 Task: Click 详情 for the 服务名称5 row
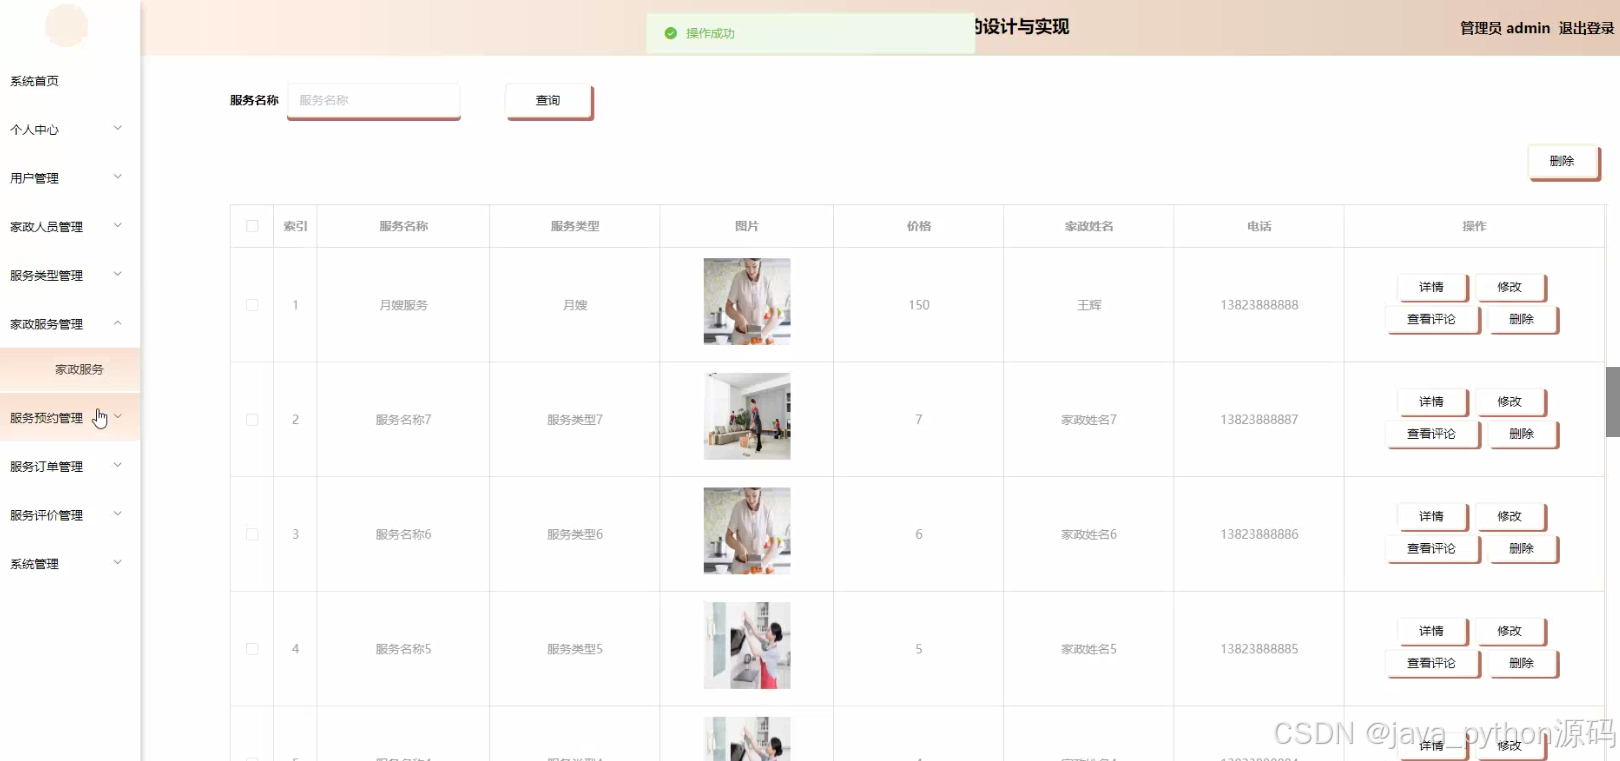[x=1432, y=631]
